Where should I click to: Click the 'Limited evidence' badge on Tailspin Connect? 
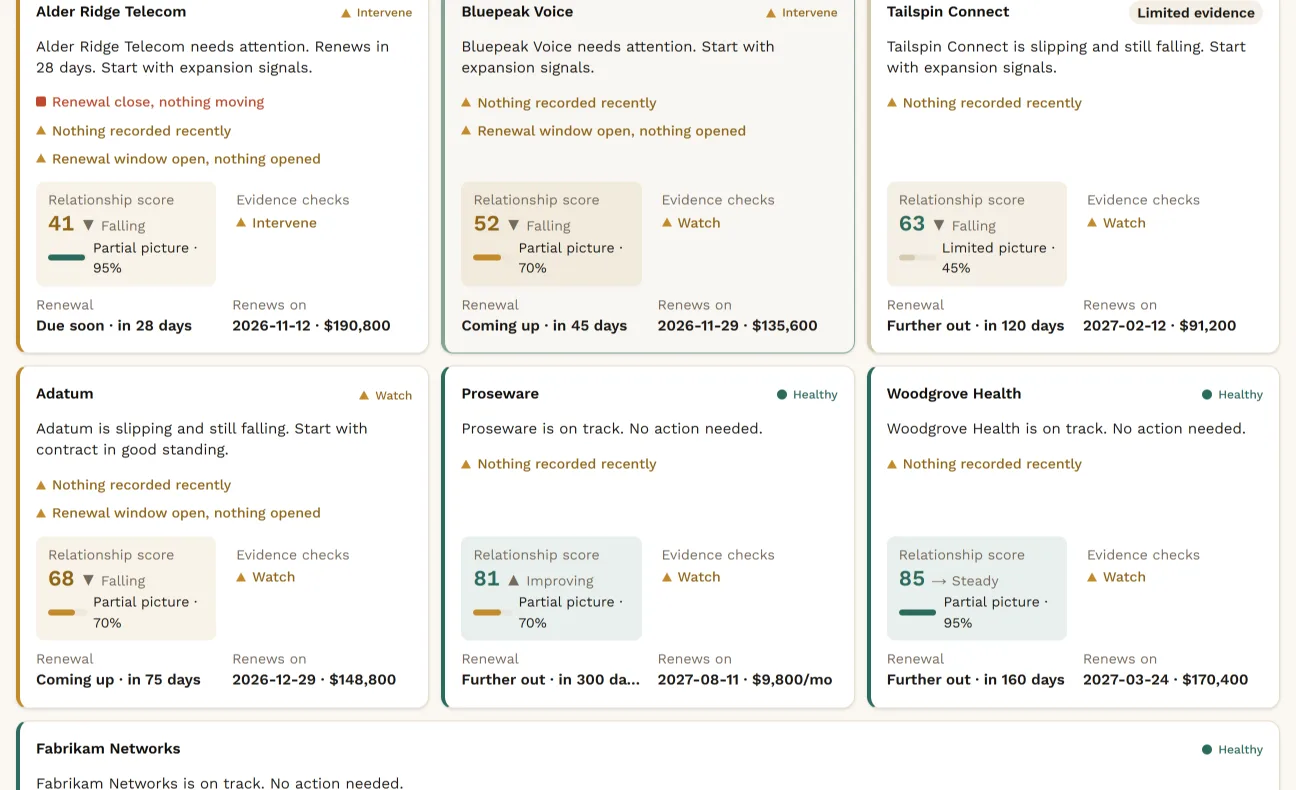[x=1196, y=13]
